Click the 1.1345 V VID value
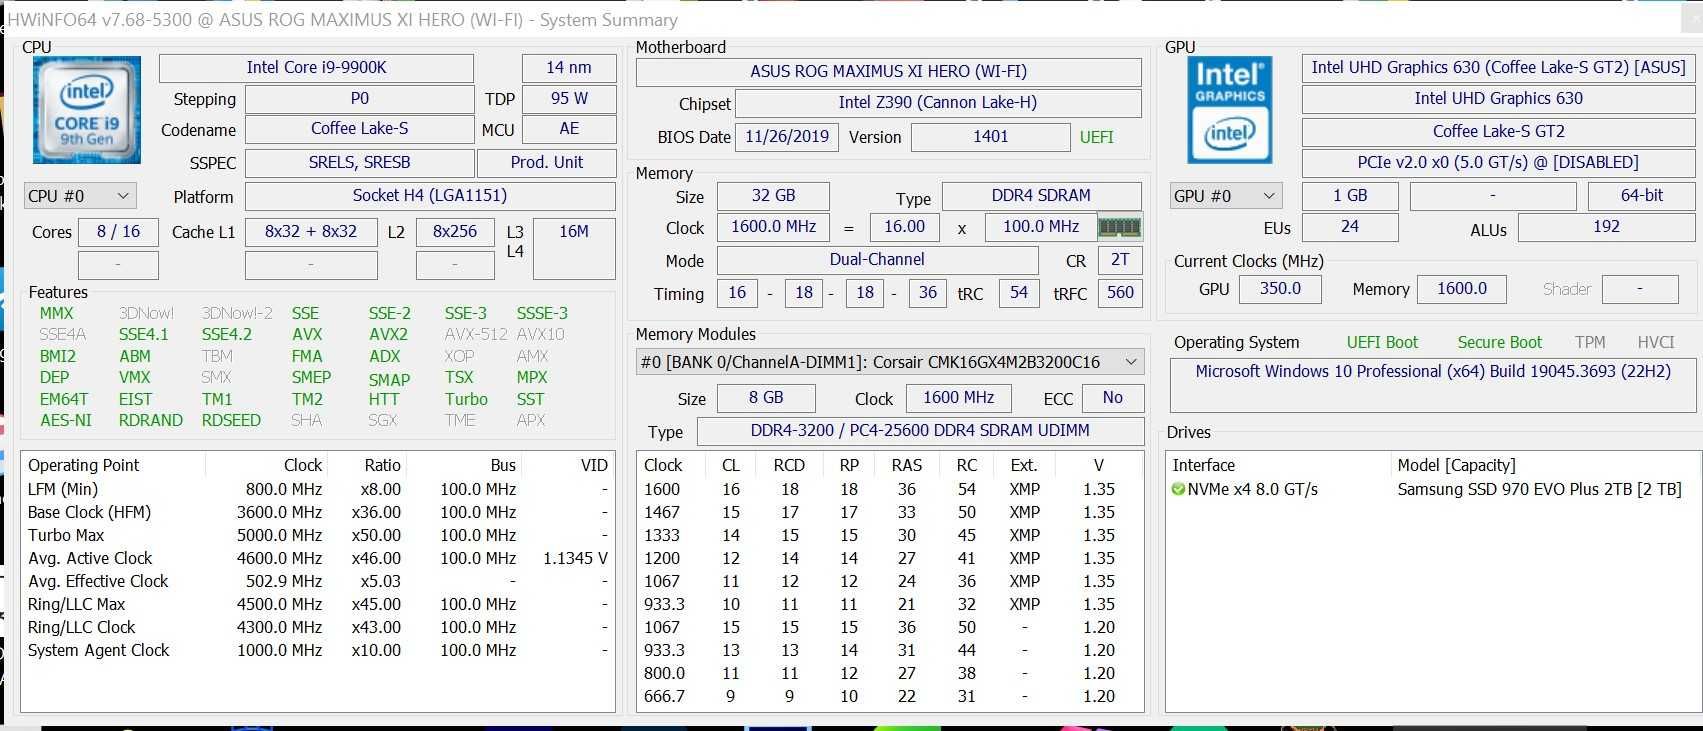This screenshot has width=1703, height=731. (x=575, y=559)
